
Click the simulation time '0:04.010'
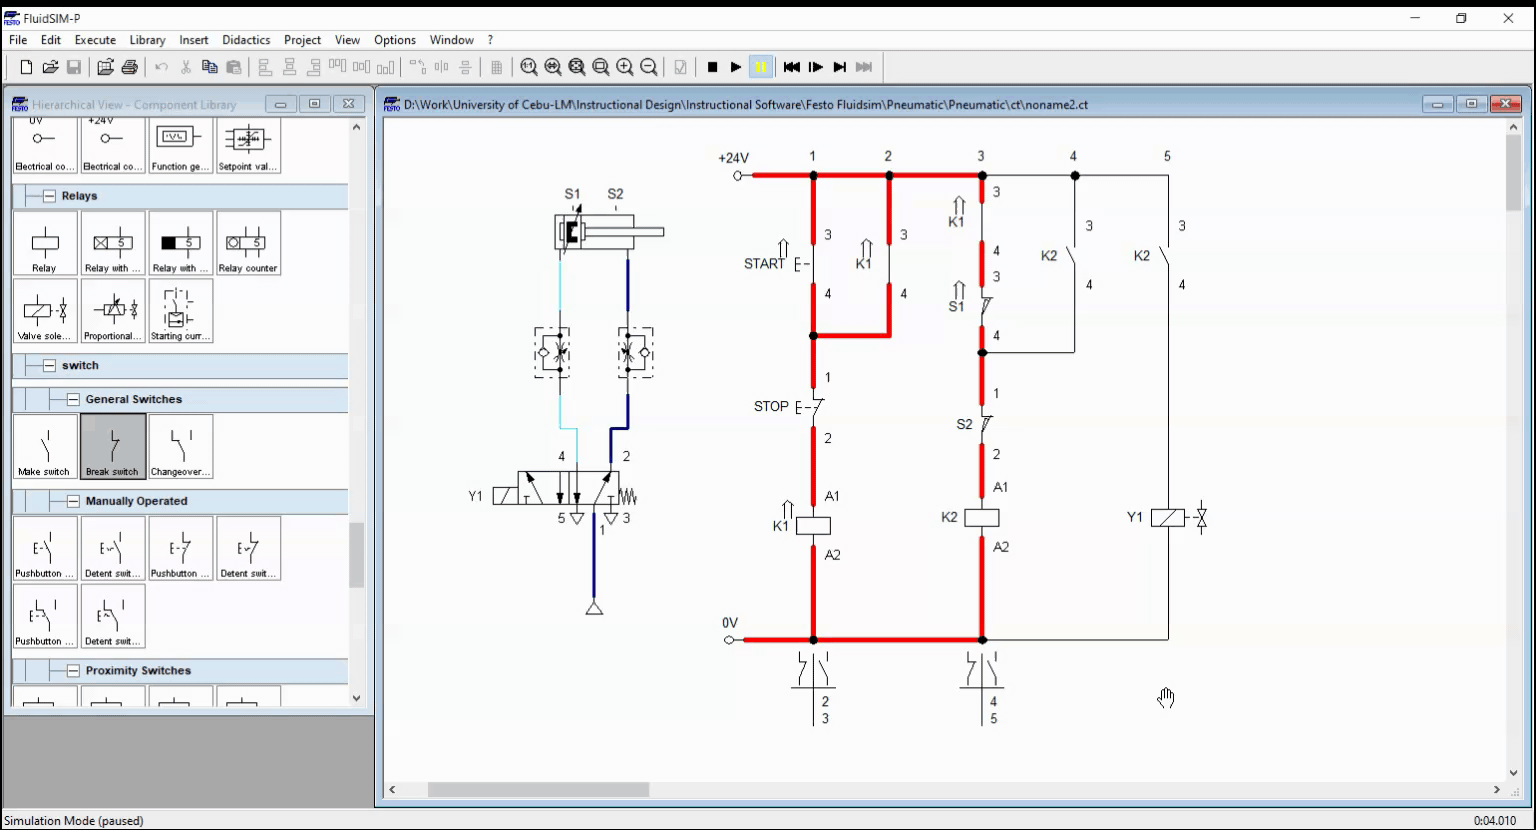click(1495, 821)
